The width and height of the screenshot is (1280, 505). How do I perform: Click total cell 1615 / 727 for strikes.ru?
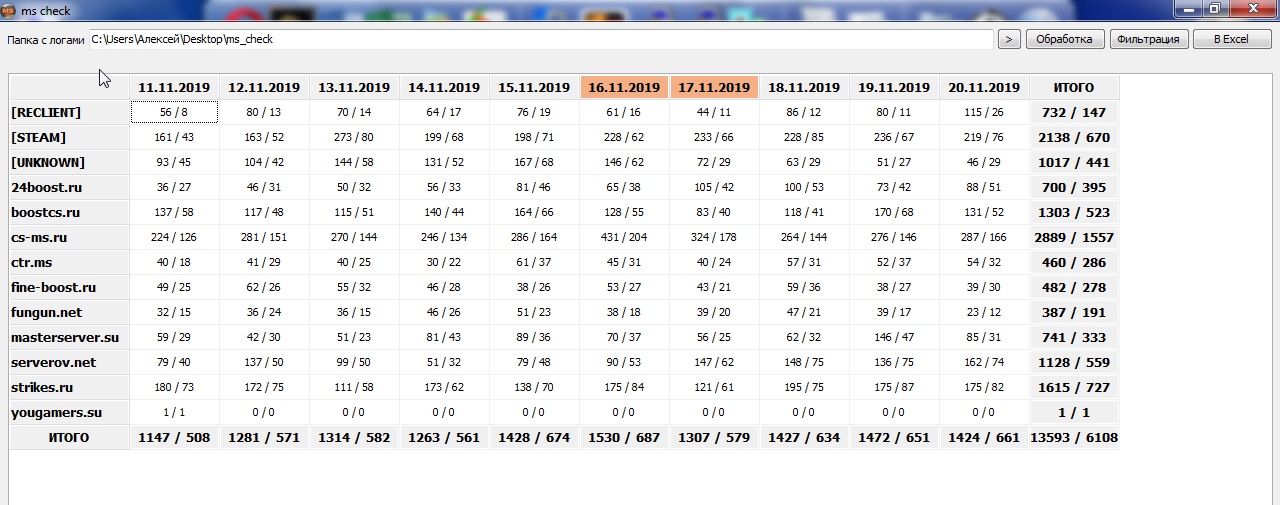pos(1074,387)
